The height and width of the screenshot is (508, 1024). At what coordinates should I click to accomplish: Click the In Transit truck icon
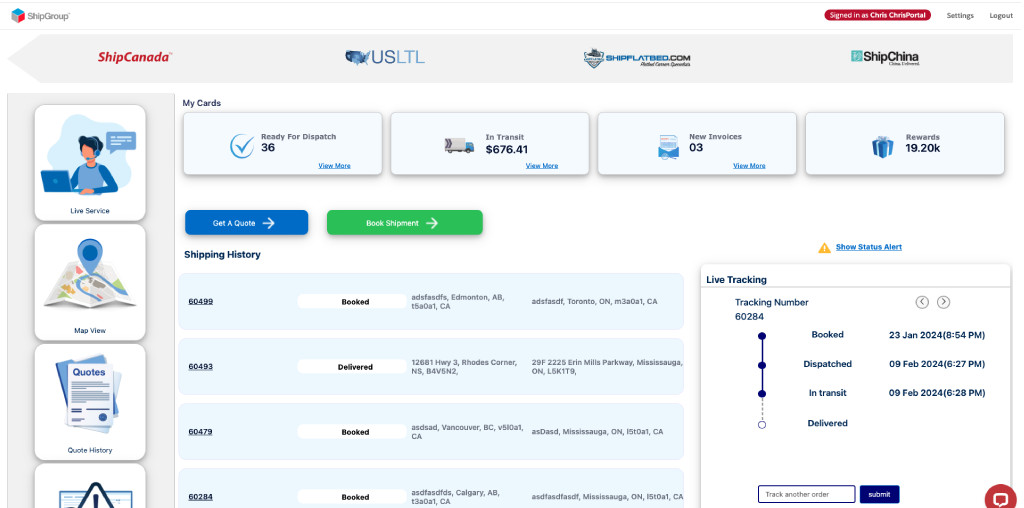459,146
